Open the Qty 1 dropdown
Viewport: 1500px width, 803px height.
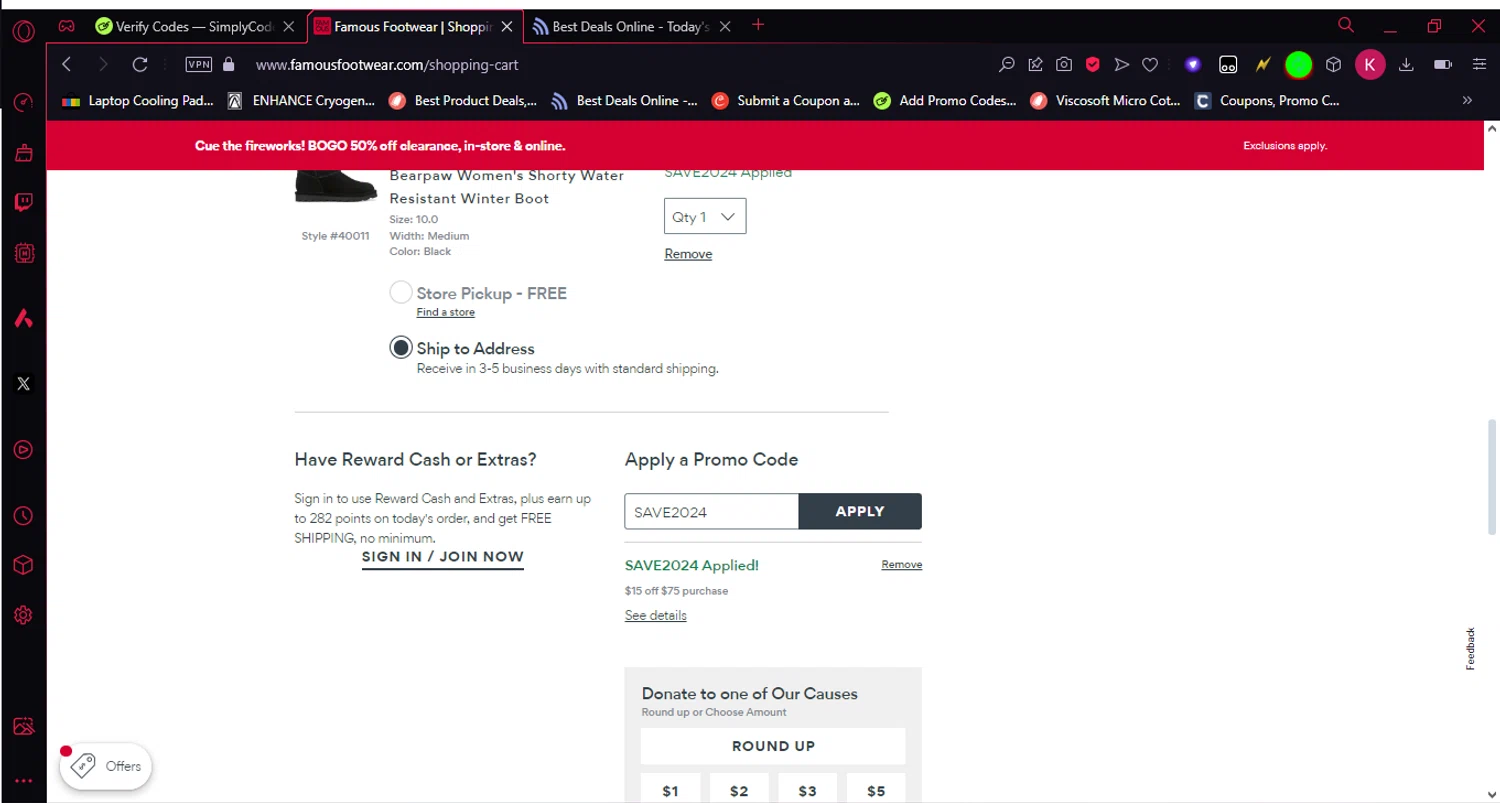(705, 217)
